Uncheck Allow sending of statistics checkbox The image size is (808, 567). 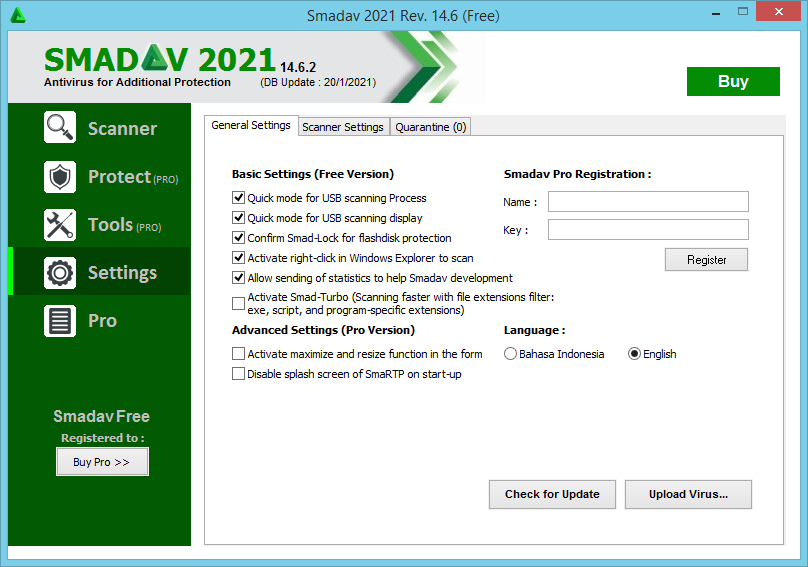pos(238,278)
